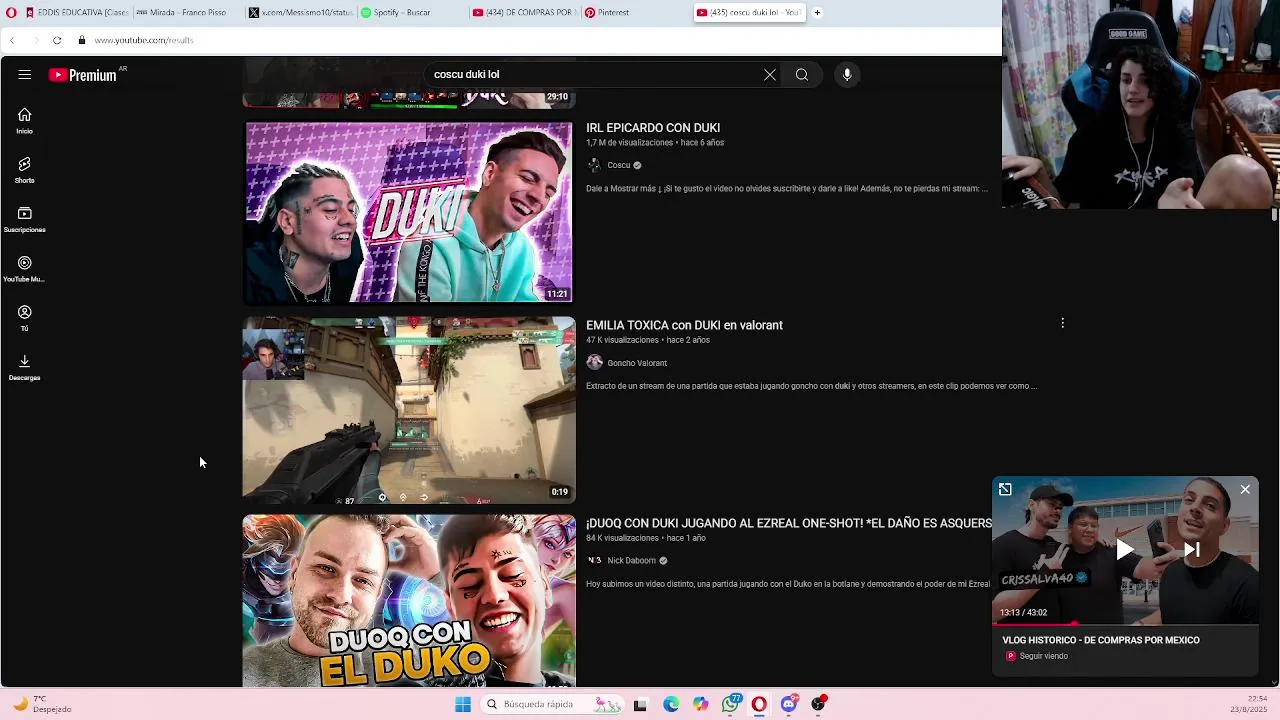
Task: Expand the miniplayer to full page
Action: click(x=1005, y=489)
